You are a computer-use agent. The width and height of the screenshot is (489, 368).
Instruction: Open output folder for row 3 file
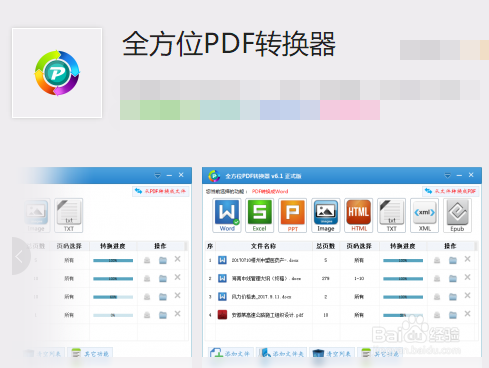tap(453, 296)
